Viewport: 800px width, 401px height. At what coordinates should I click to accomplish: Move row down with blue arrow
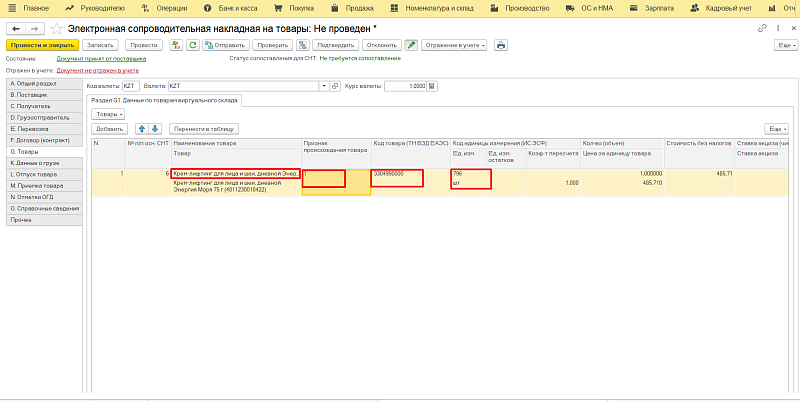[x=155, y=129]
